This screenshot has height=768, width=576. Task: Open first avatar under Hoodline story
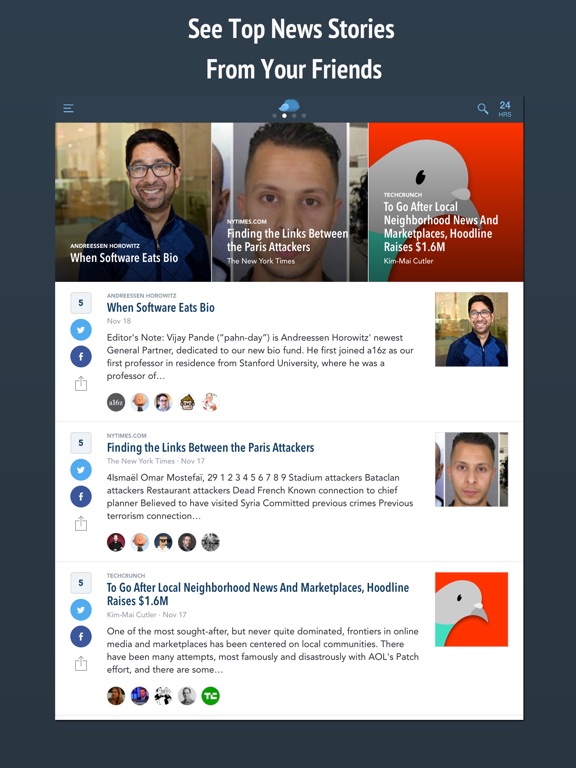pos(116,696)
